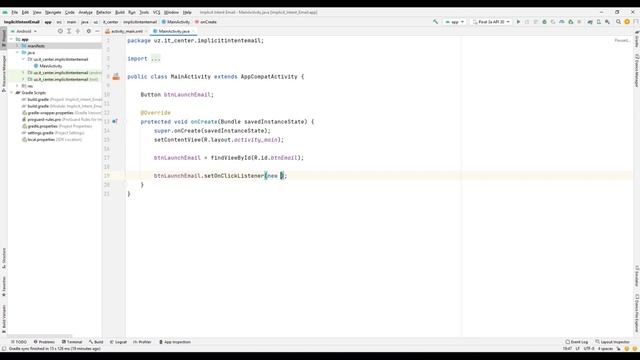Open the Problems tool window button
The height and width of the screenshot is (360, 640).
pyautogui.click(x=44, y=342)
